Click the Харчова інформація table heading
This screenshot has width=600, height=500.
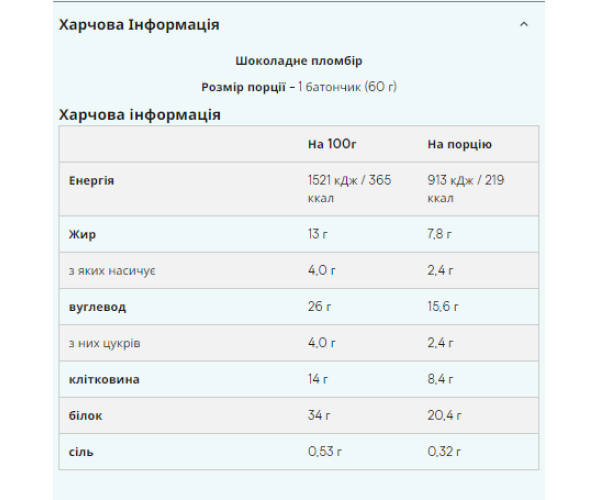click(140, 114)
